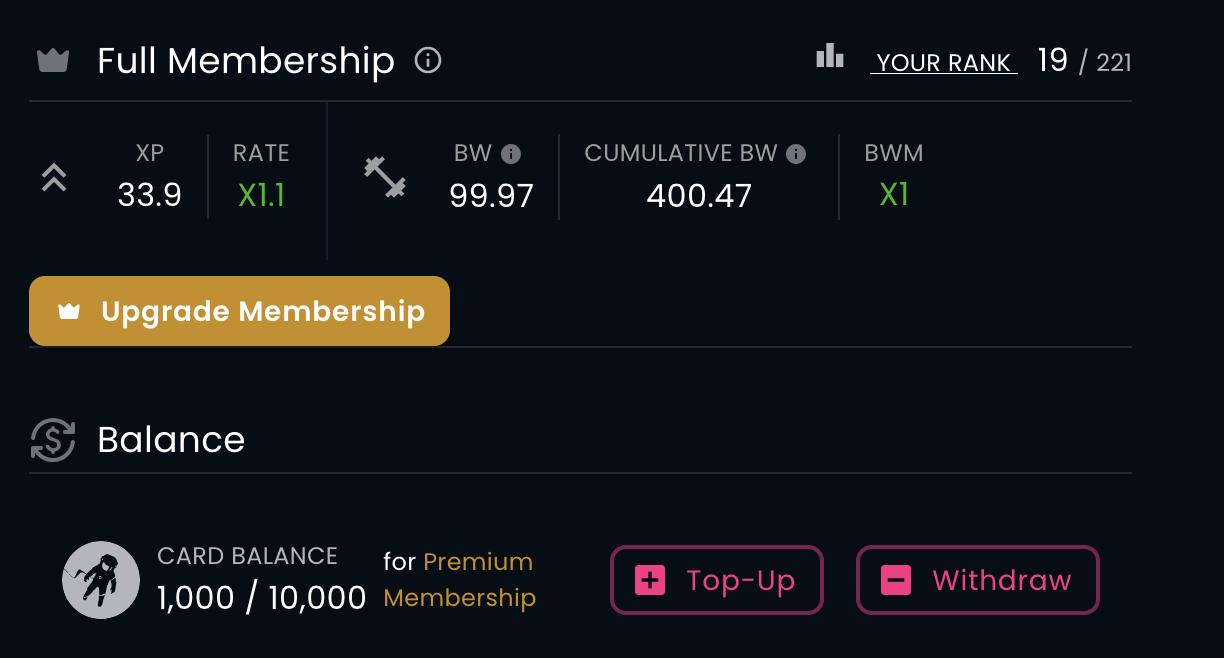Viewport: 1224px width, 658px height.
Task: Click the Top-Up button
Action: (x=717, y=580)
